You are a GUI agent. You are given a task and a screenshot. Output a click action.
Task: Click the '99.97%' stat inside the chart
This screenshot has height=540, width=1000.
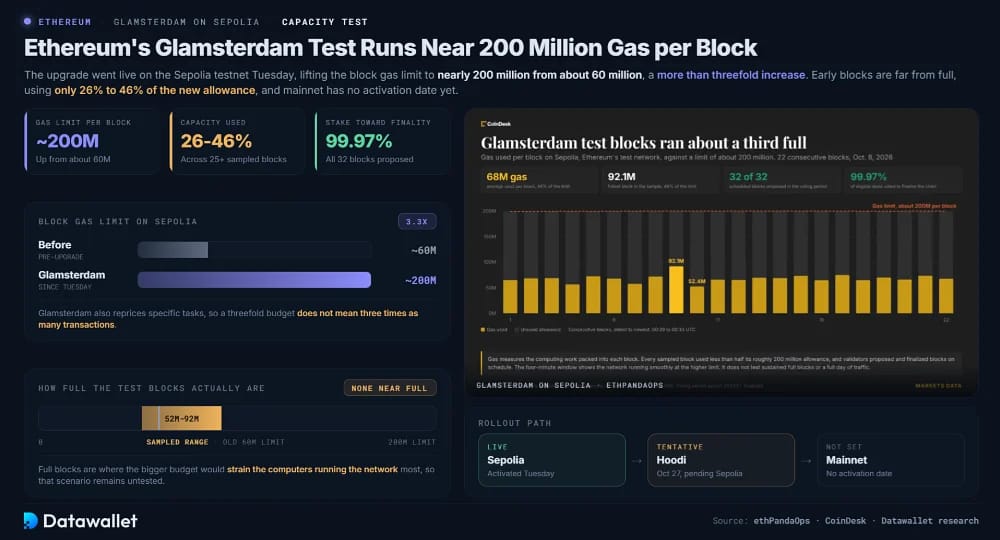click(x=903, y=180)
